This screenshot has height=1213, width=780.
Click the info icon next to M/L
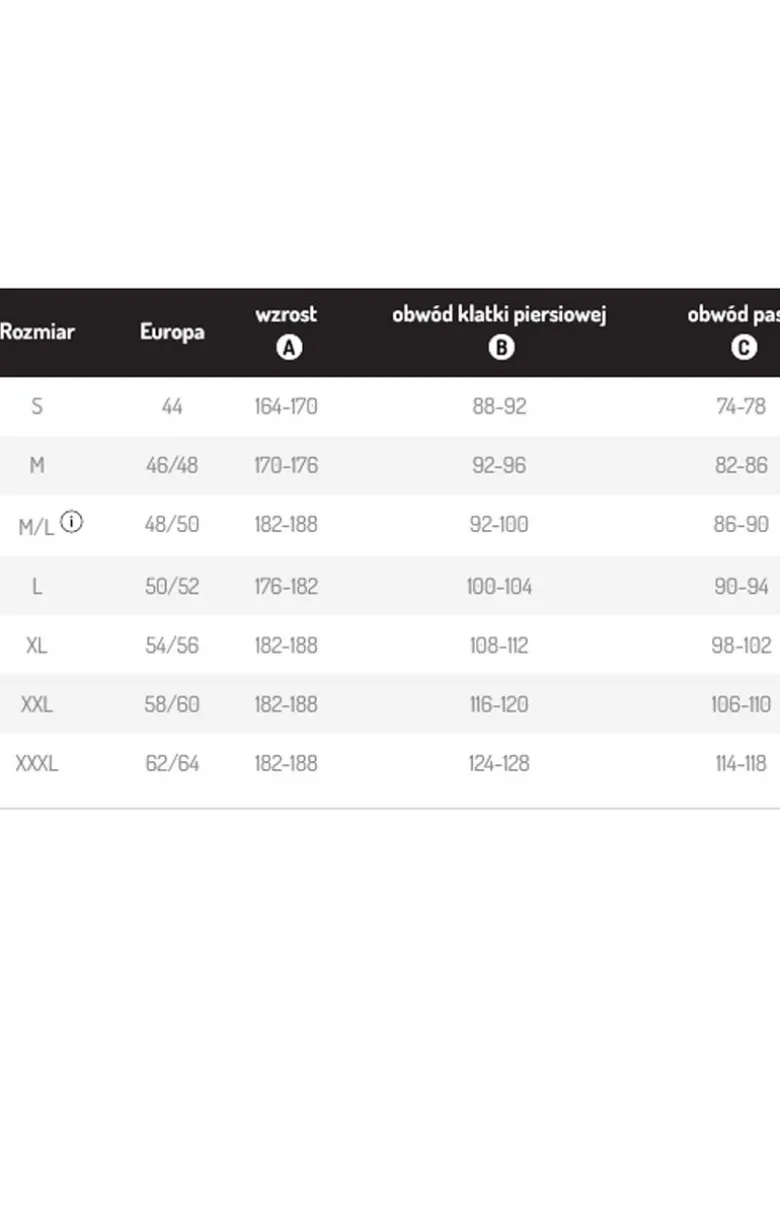(71, 521)
